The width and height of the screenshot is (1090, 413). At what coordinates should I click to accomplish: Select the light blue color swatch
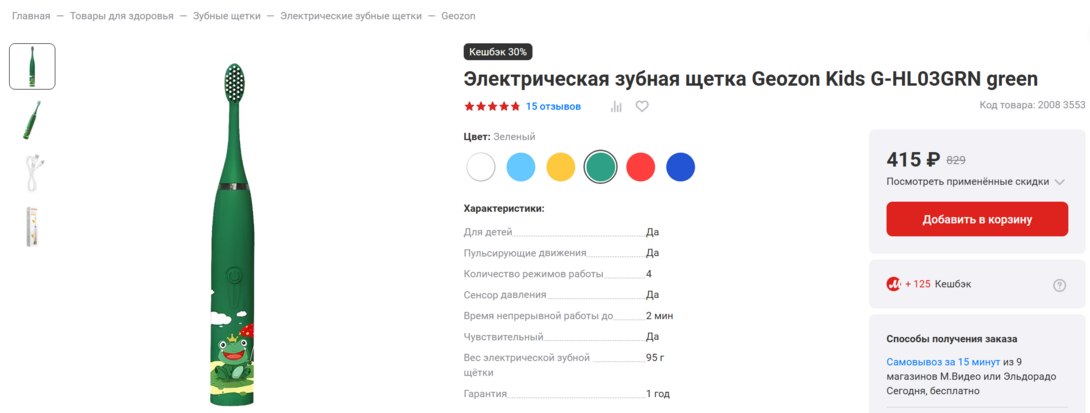pyautogui.click(x=521, y=167)
